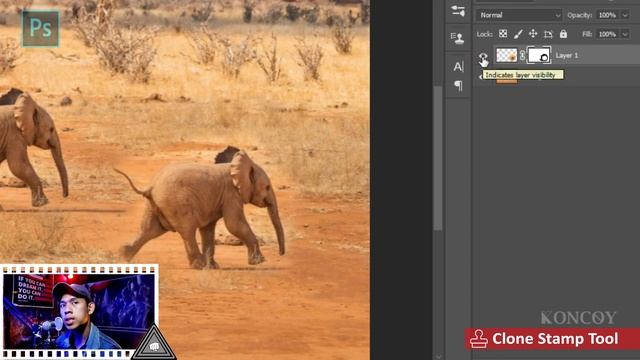The height and width of the screenshot is (360, 640).
Task: Open the Opacity slider dropdown arrow
Action: [x=625, y=15]
